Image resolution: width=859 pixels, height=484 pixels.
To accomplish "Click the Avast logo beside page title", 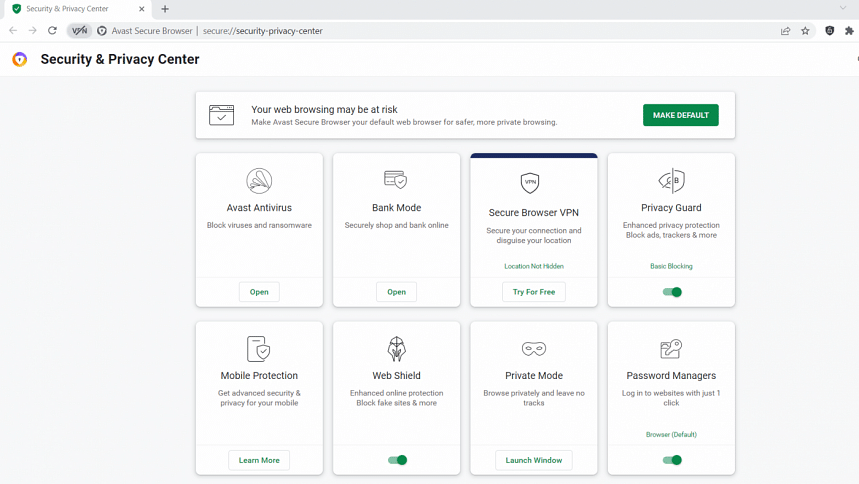I will 20,60.
